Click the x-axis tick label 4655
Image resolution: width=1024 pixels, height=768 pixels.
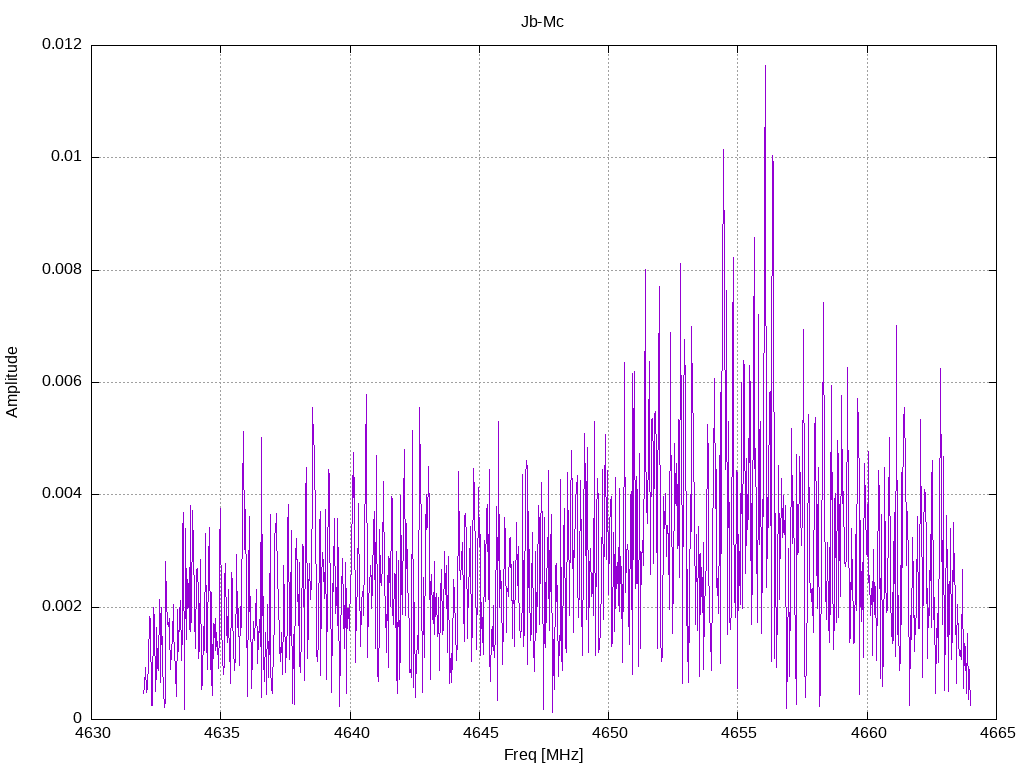(x=739, y=733)
